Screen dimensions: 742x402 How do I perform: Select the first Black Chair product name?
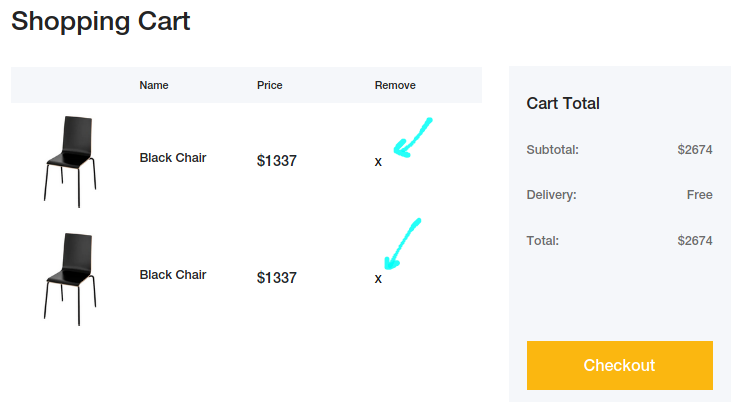173,158
